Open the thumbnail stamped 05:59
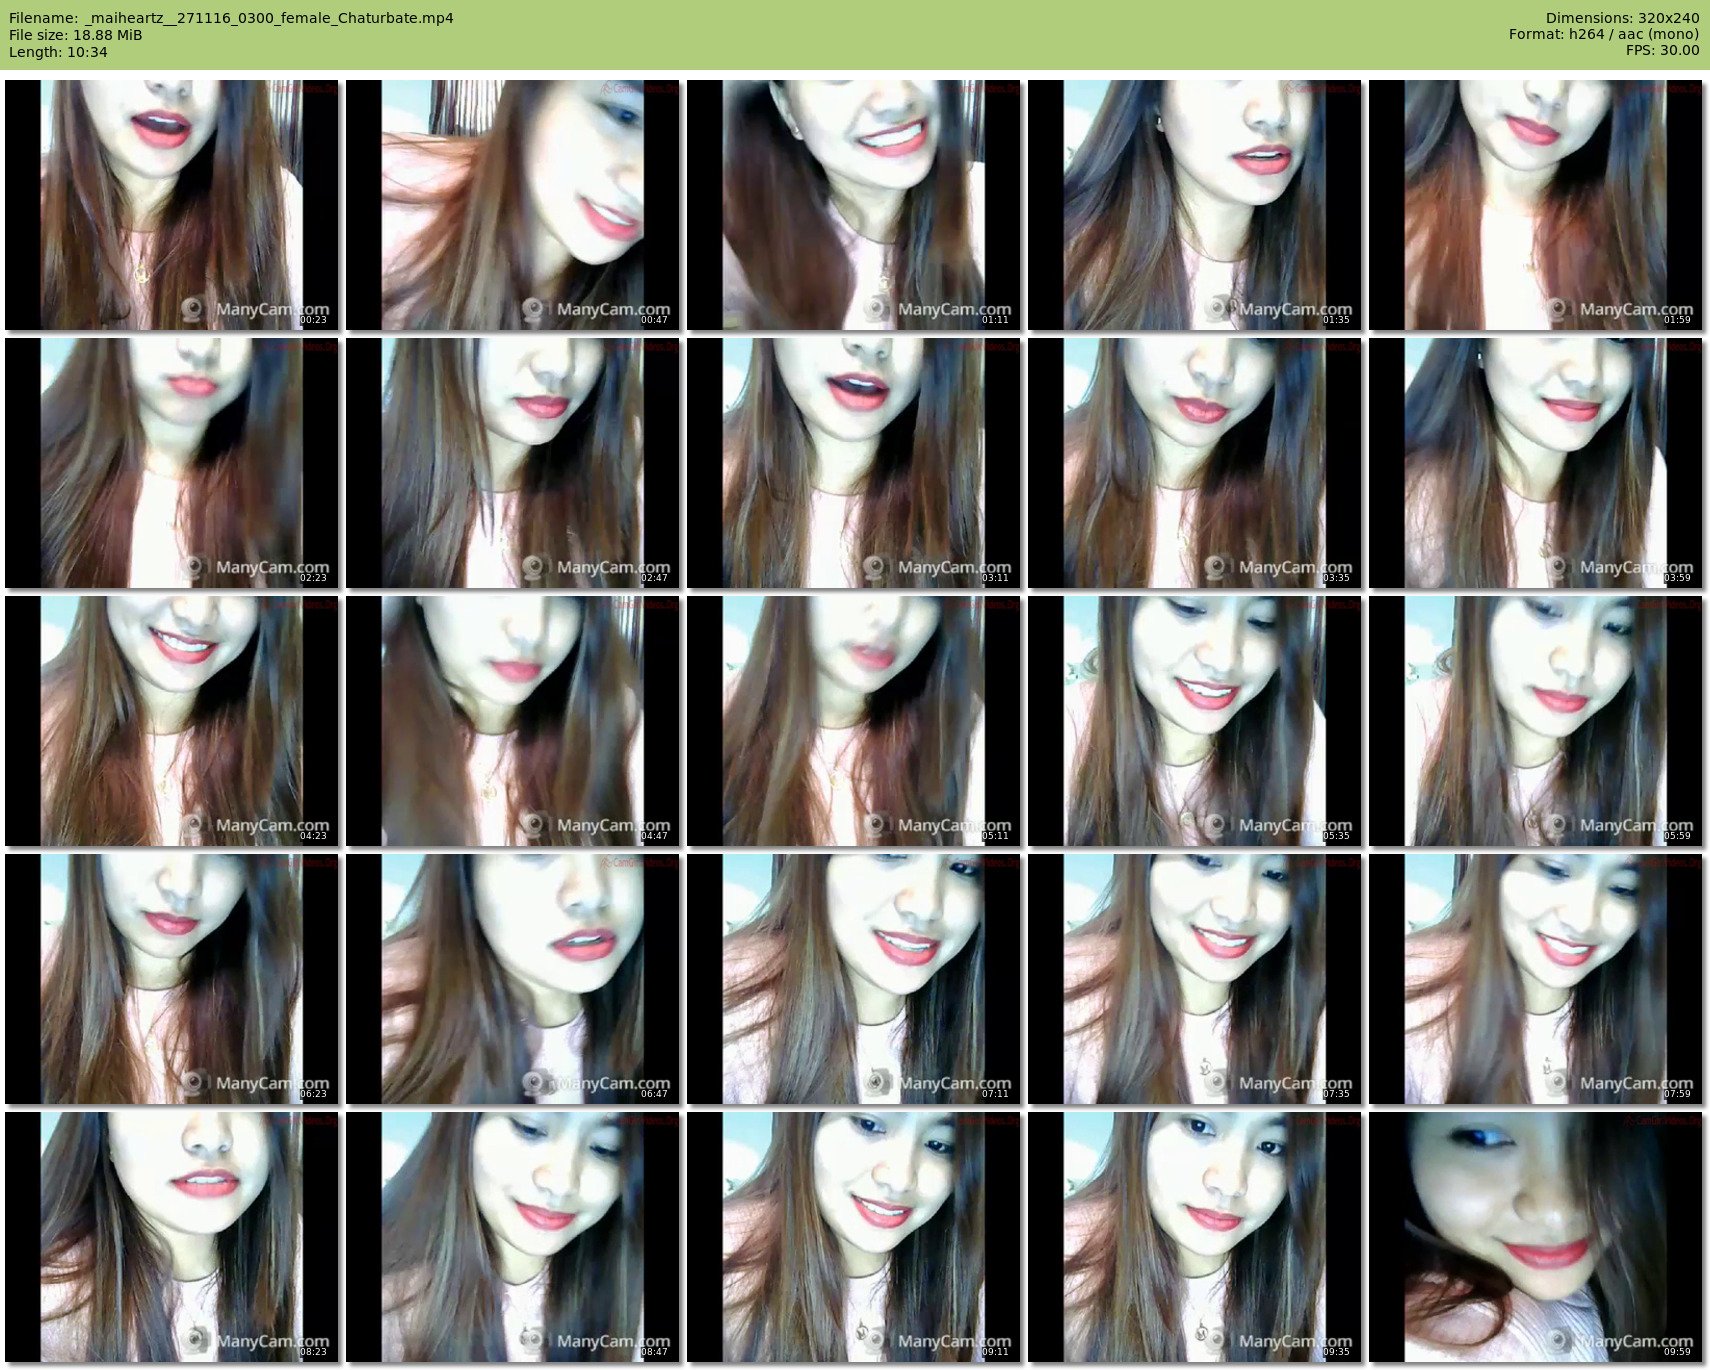This screenshot has width=1710, height=1370. (x=1536, y=721)
